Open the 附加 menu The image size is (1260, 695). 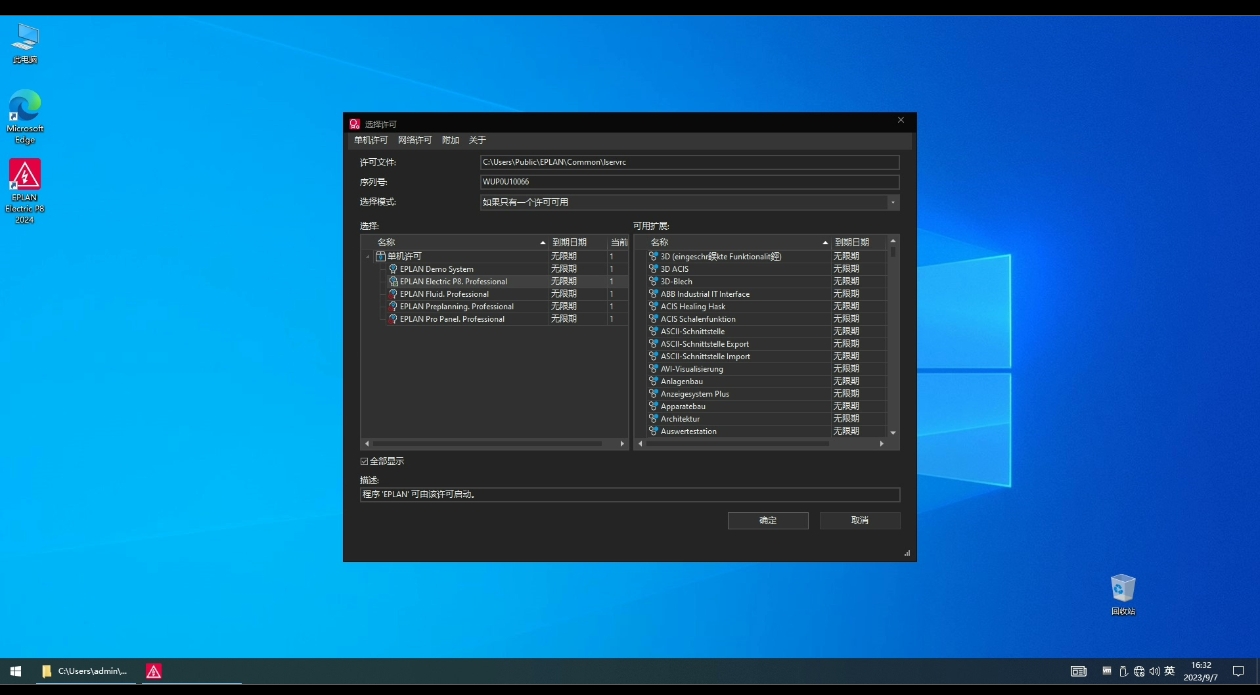click(x=451, y=140)
